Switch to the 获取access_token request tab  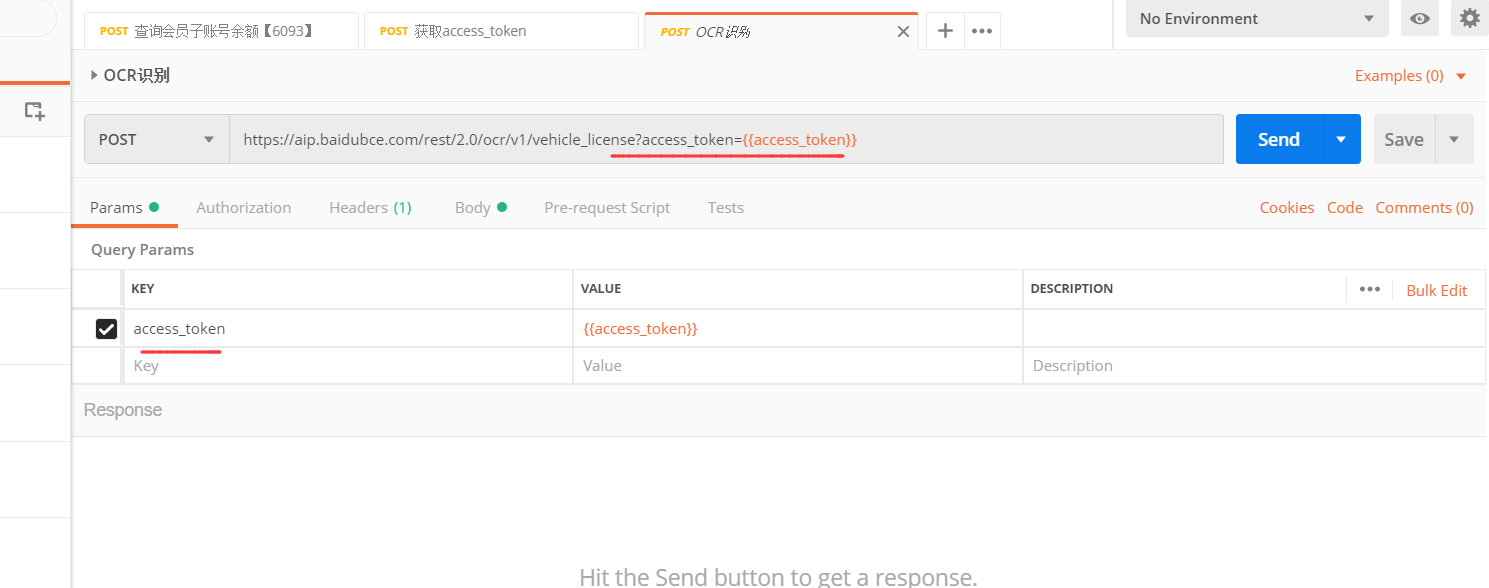point(501,31)
